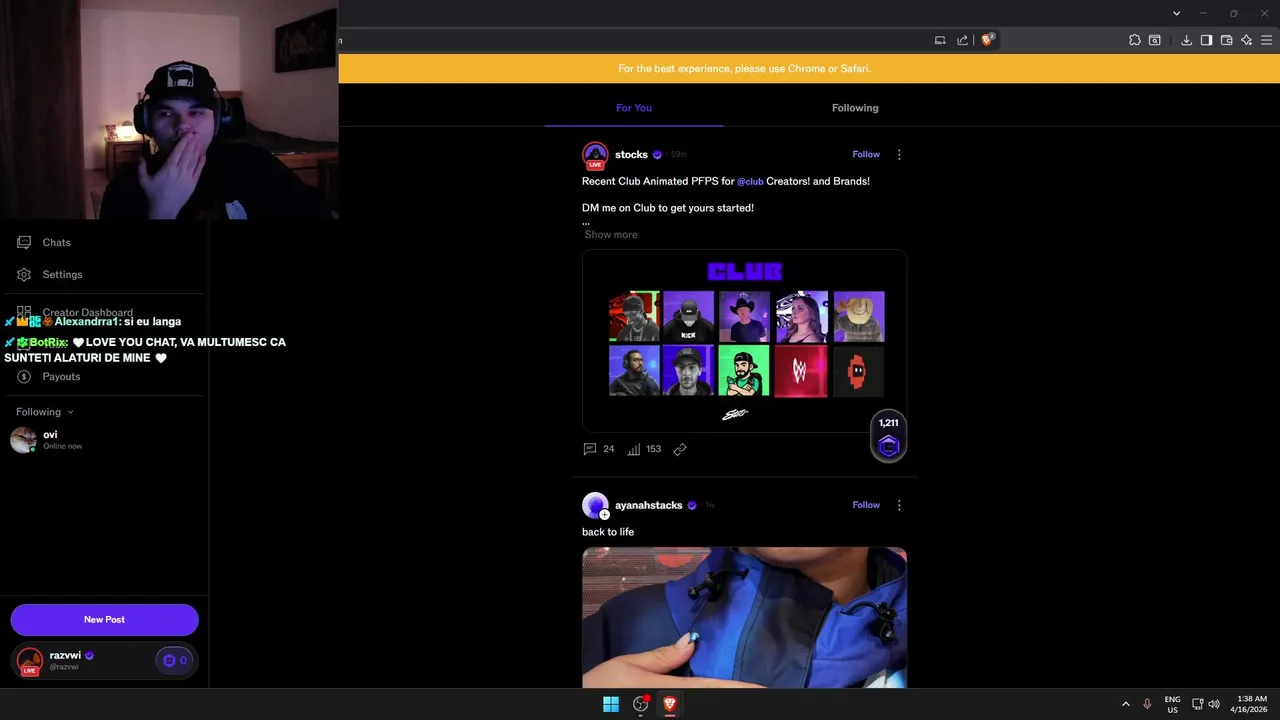Open OBS icon on taskbar
The image size is (1280, 720).
point(641,704)
